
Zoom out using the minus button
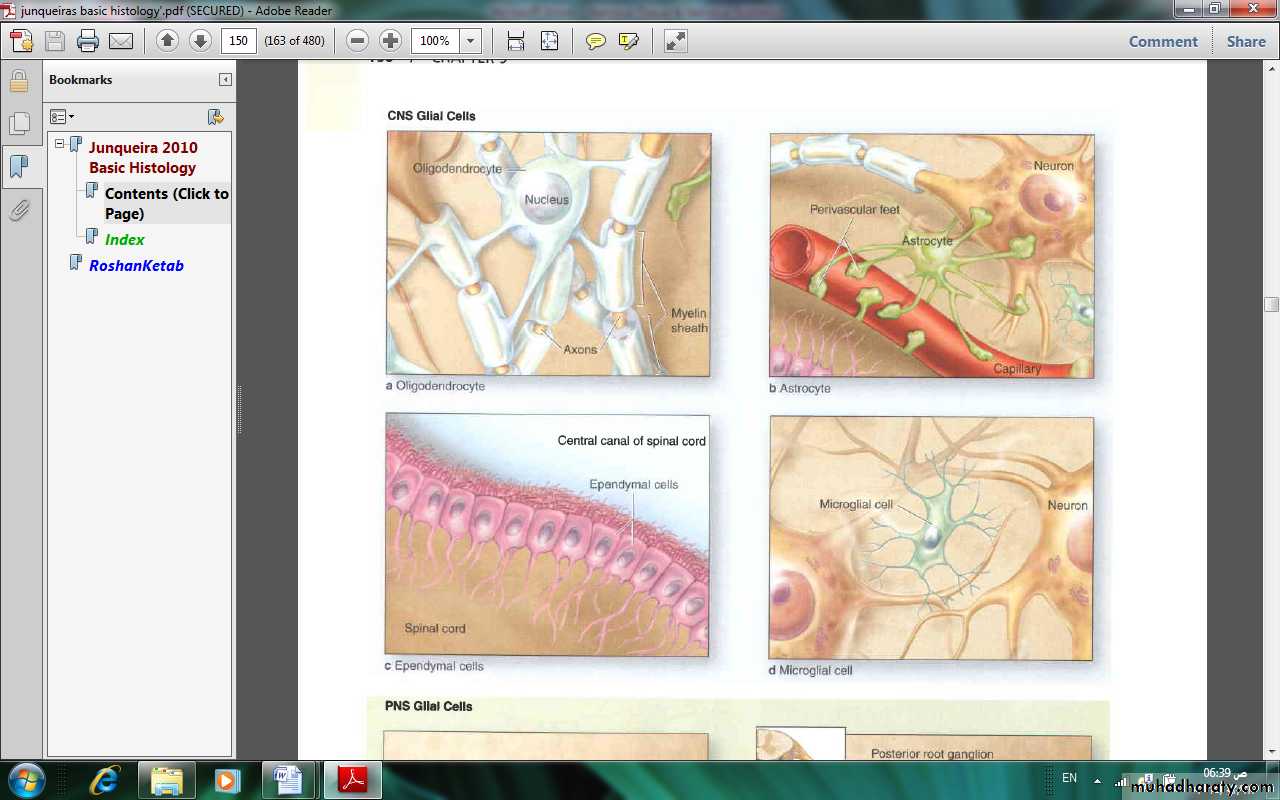click(357, 41)
